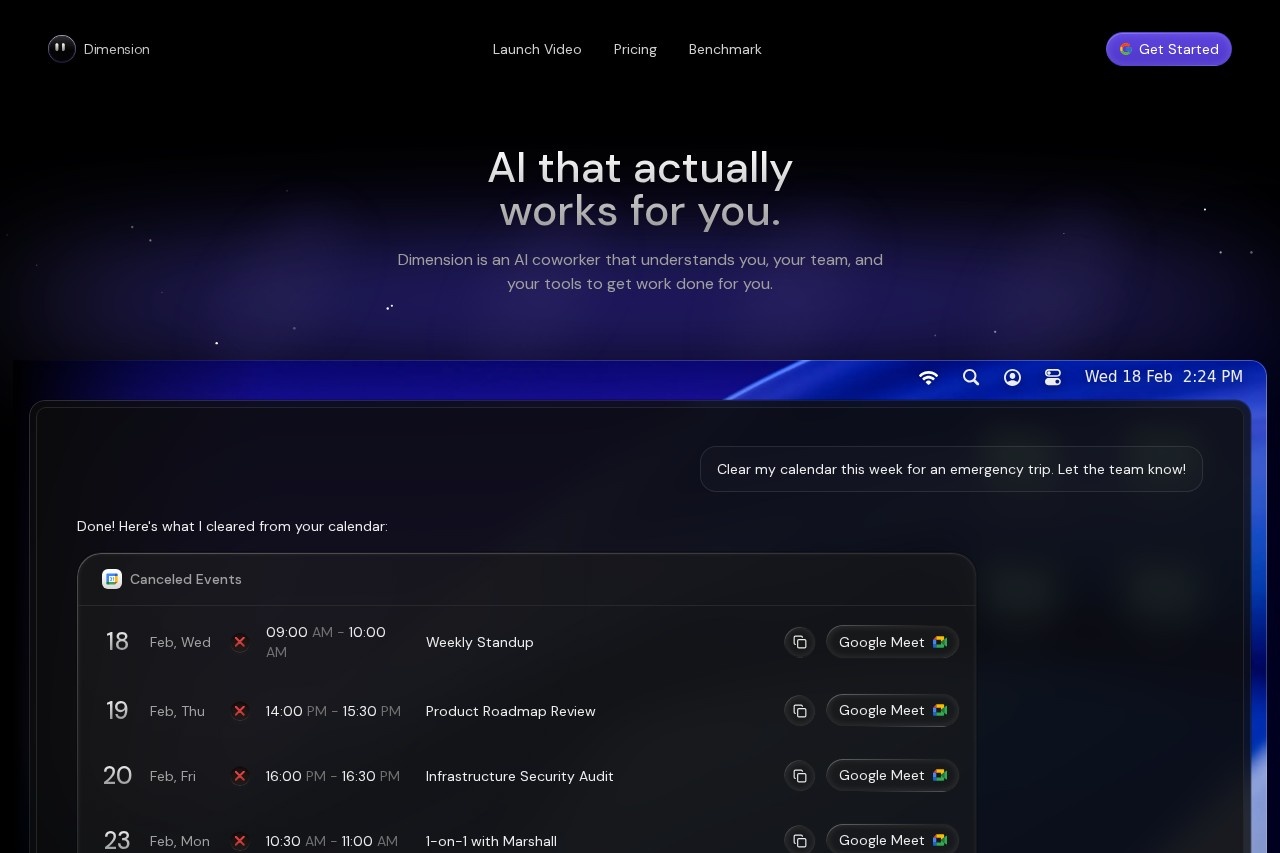
Task: Click the date and time display
Action: coord(1163,377)
